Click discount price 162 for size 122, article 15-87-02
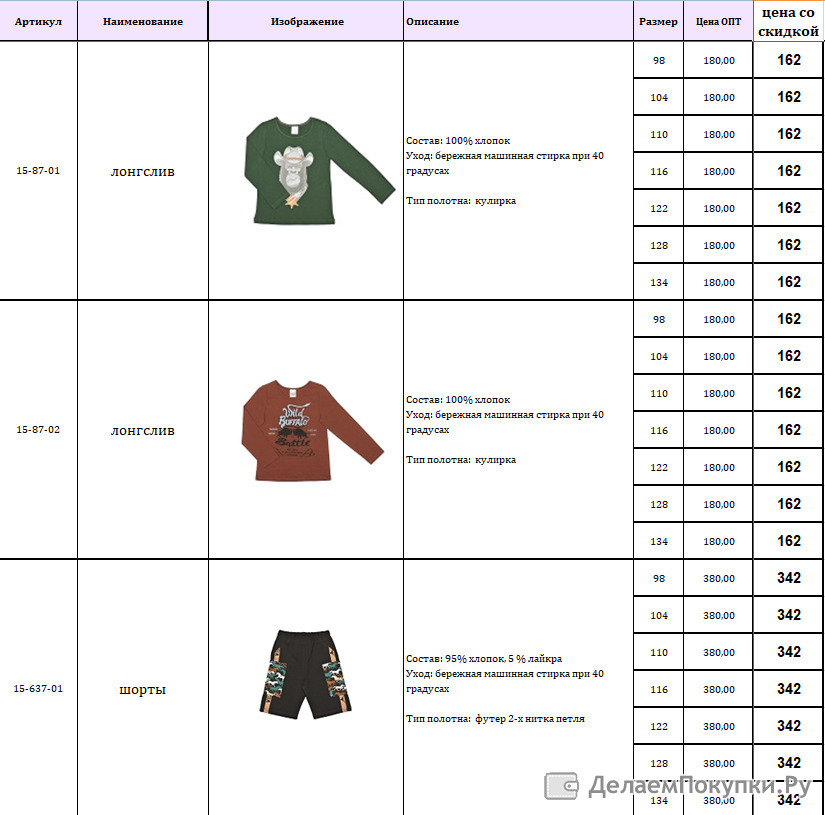The image size is (825, 815). click(x=788, y=467)
